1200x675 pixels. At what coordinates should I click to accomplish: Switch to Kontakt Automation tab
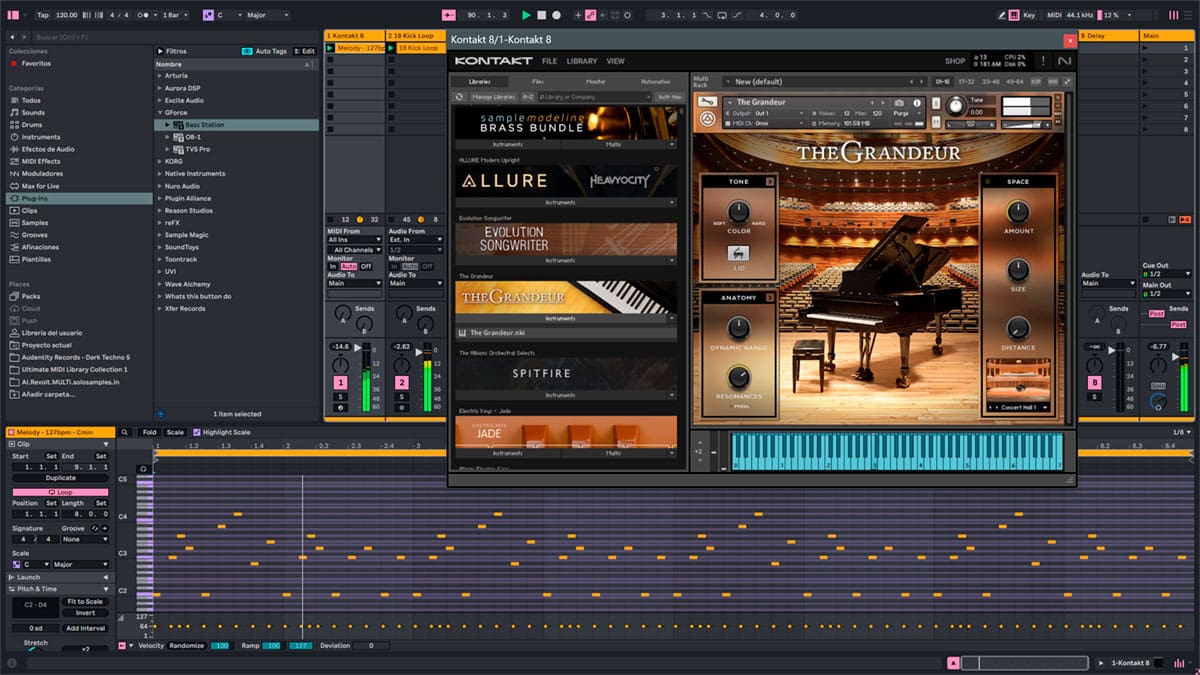(655, 81)
